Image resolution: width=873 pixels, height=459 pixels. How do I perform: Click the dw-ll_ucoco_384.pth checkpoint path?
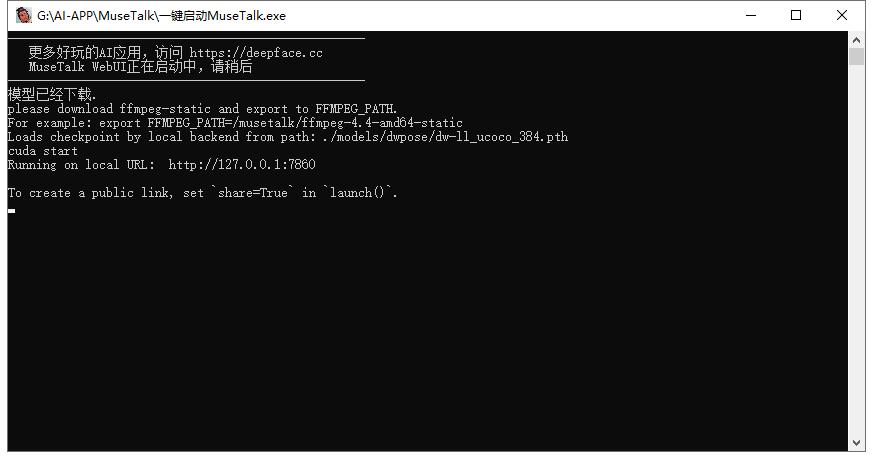click(x=501, y=136)
